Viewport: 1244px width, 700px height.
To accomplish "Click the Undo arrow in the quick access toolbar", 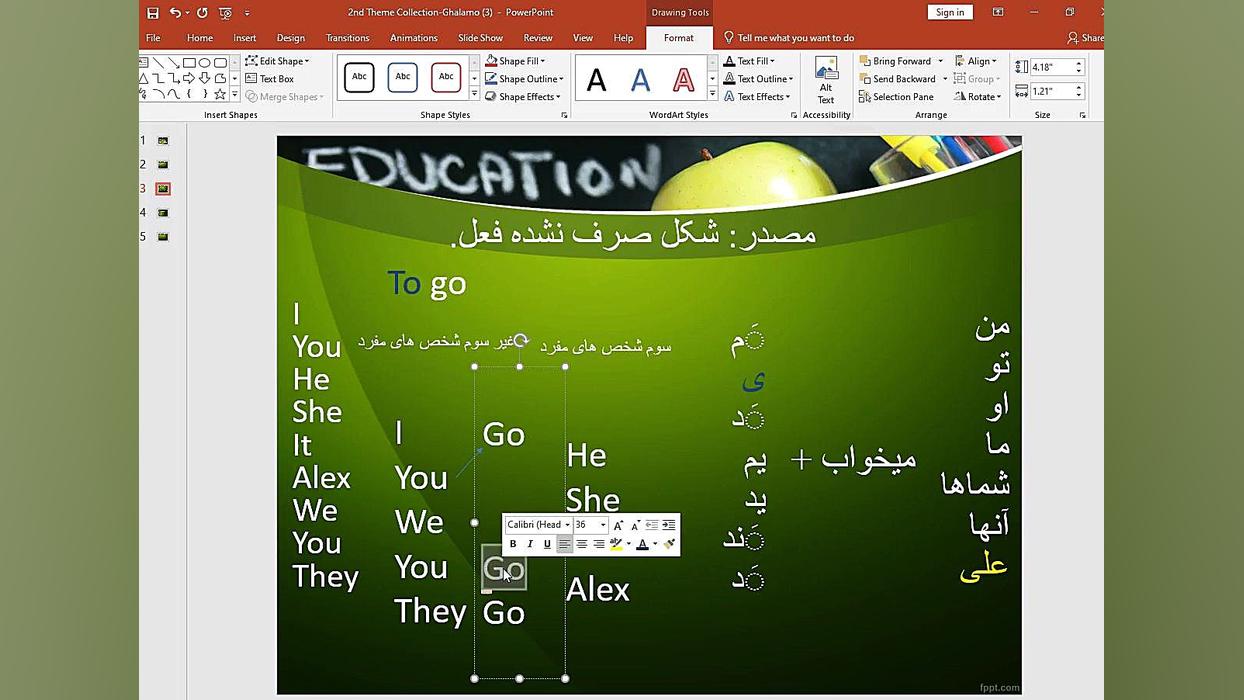I will pos(175,13).
